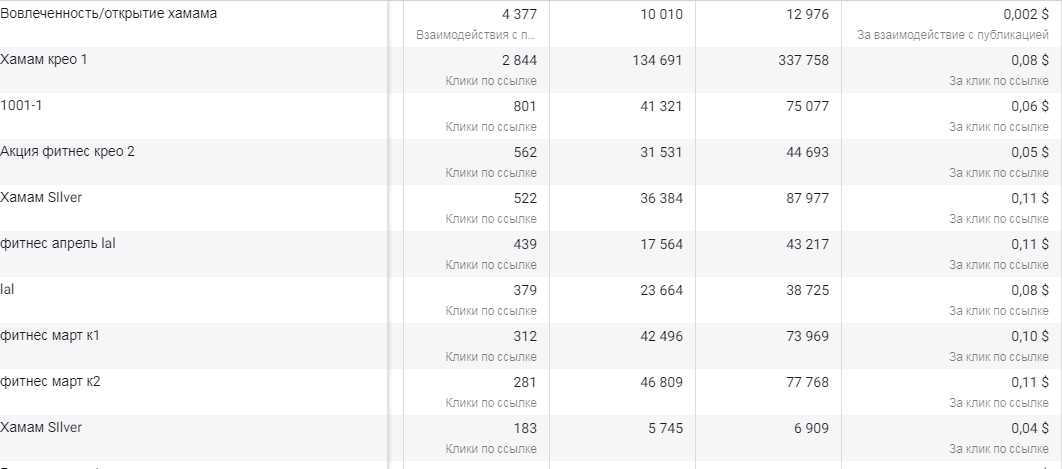The width and height of the screenshot is (1062, 469).
Task: Click the reach value 46 809
Action: (x=659, y=382)
